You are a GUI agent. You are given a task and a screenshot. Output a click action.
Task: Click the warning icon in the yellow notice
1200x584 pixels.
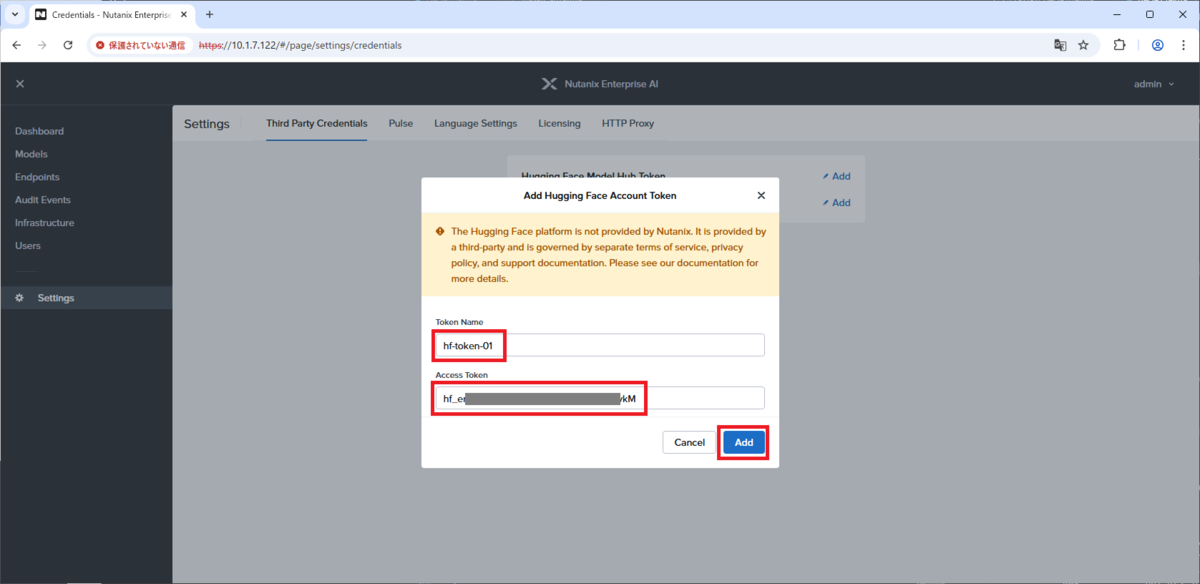point(440,231)
